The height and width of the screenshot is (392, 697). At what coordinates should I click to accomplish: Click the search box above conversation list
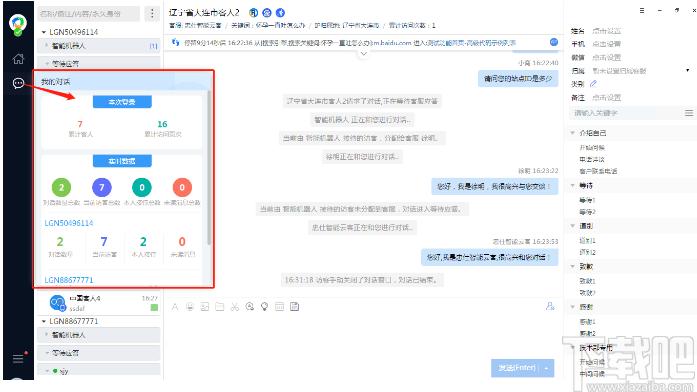[x=88, y=14]
